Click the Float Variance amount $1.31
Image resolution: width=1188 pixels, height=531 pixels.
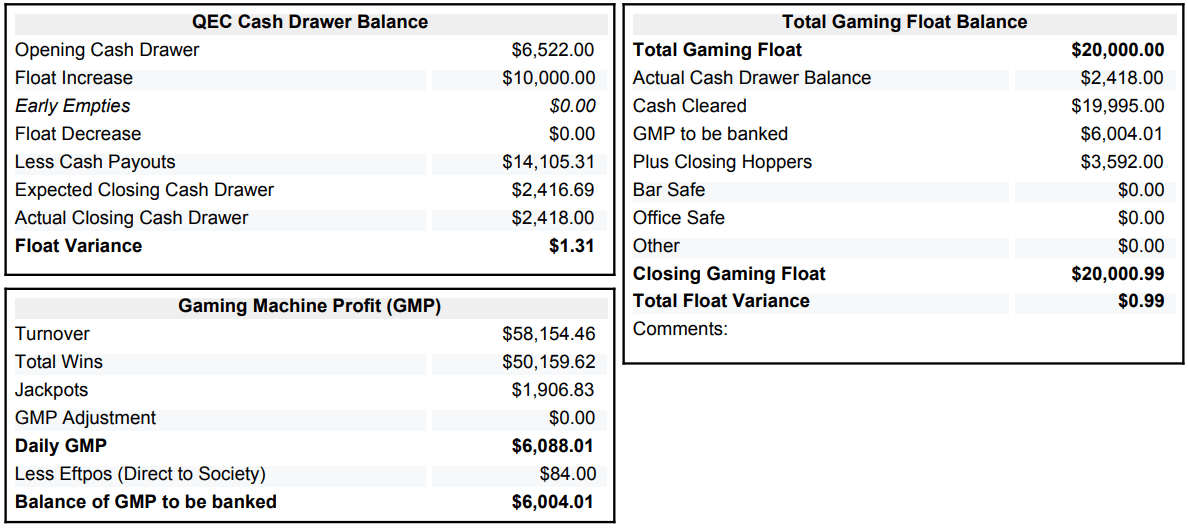coord(572,246)
